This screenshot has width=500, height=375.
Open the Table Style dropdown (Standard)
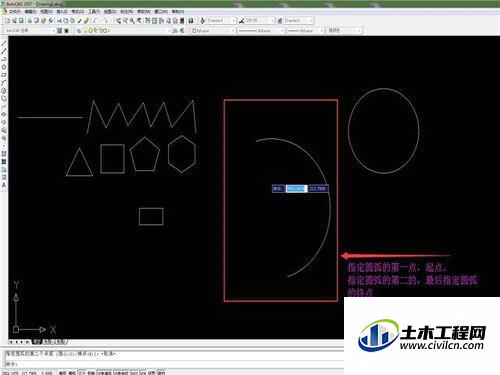click(x=298, y=21)
